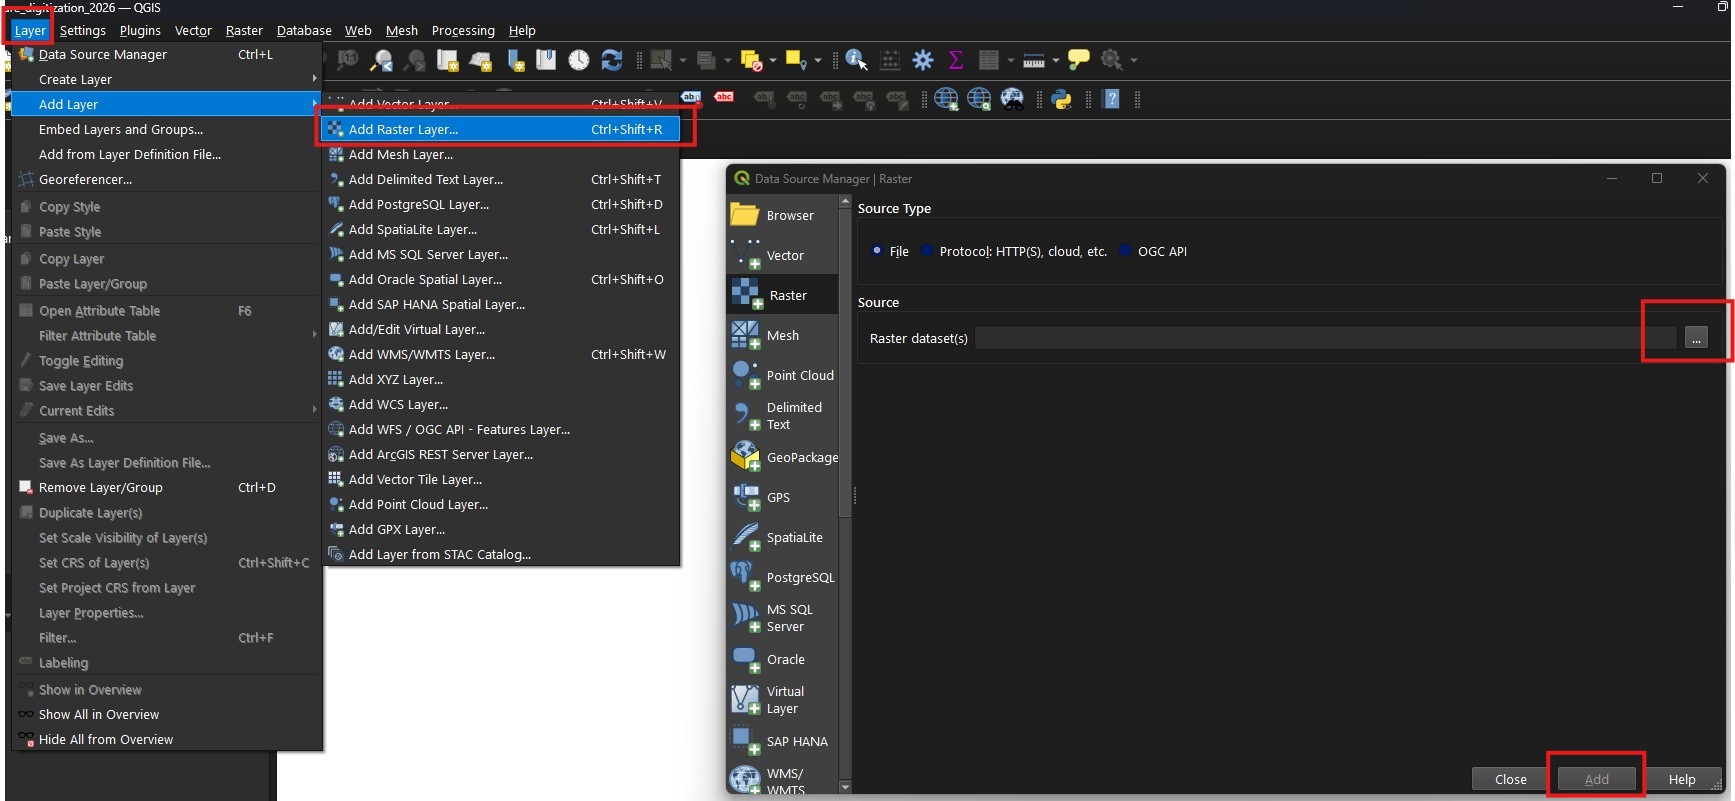The width and height of the screenshot is (1735, 801).
Task: Click the Refresh map icon
Action: [x=612, y=60]
